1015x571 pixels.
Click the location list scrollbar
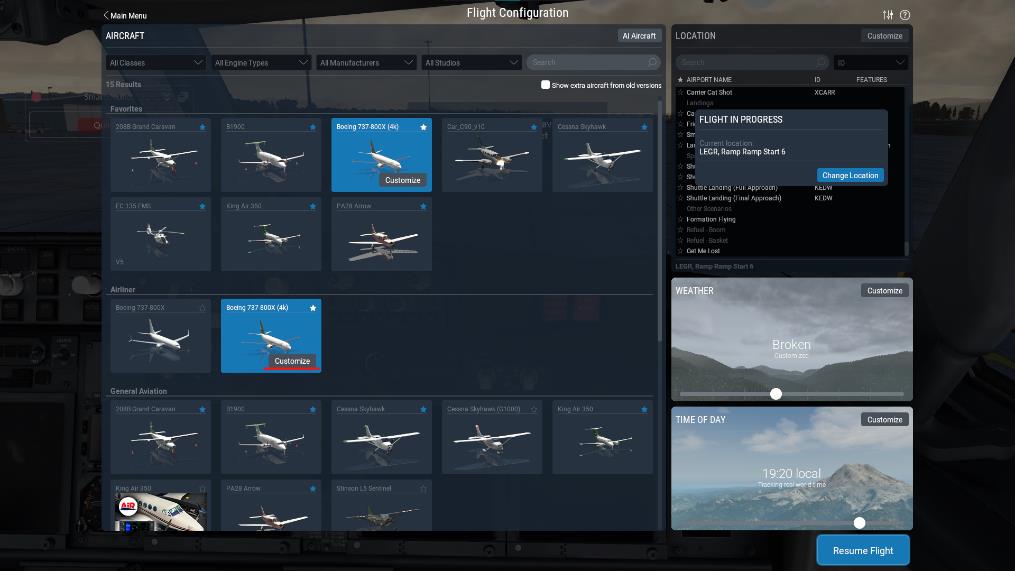click(x=906, y=248)
